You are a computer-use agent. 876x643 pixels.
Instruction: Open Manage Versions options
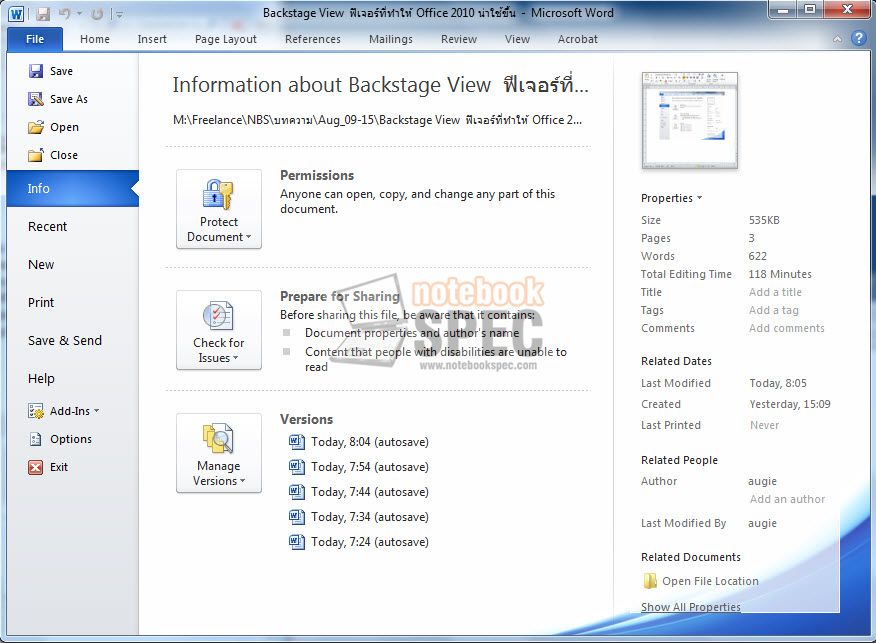[219, 454]
